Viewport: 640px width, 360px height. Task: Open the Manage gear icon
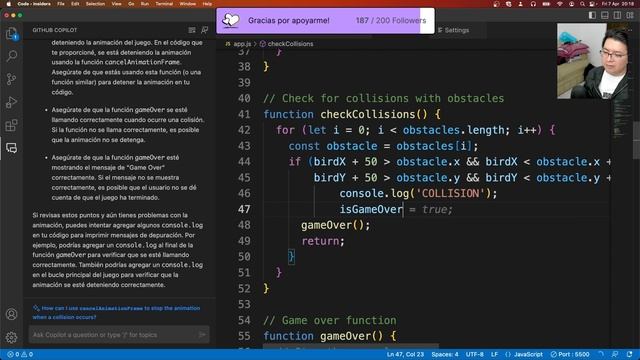[11, 337]
